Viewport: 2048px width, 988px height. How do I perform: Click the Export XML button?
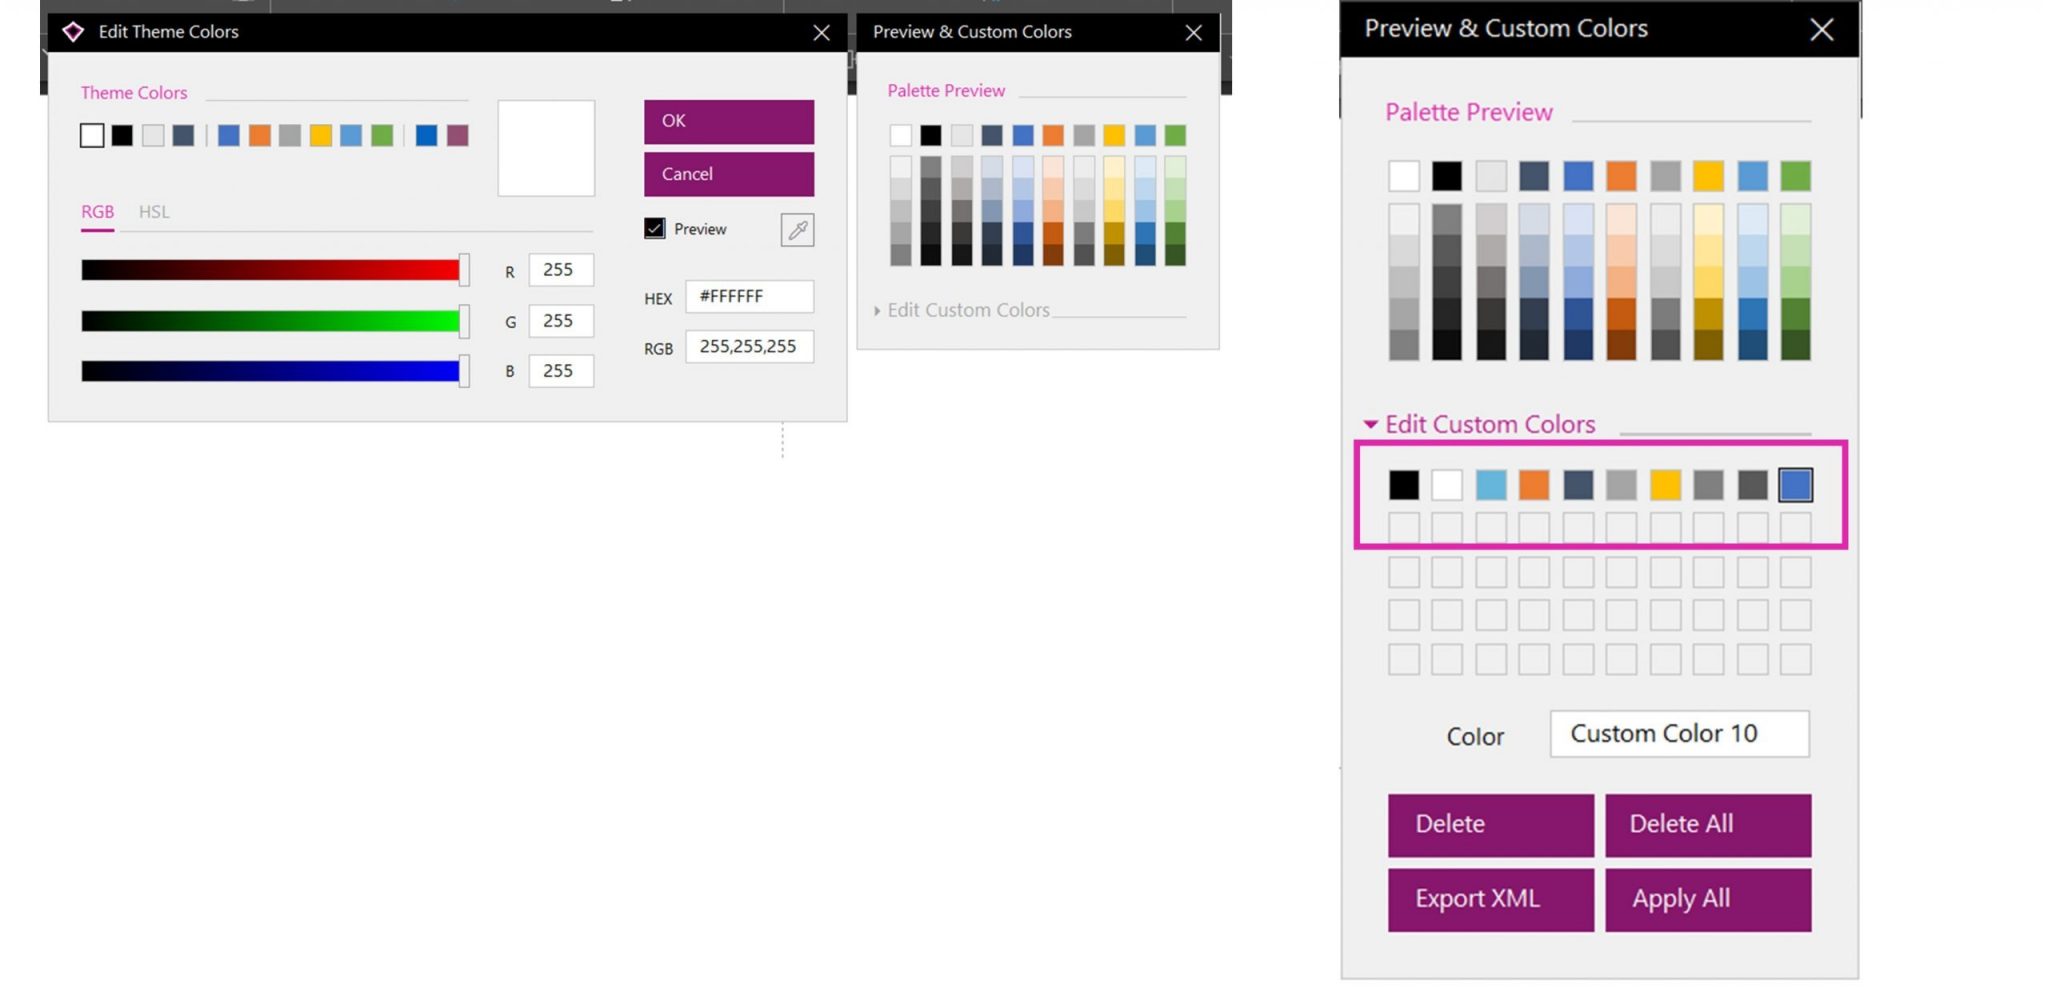1490,899
